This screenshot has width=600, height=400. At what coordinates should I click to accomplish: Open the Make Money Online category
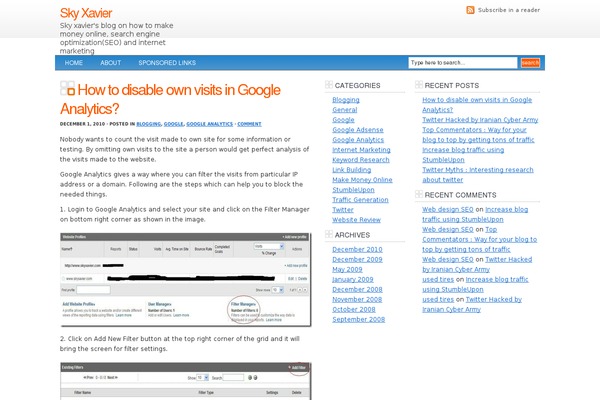(362, 180)
